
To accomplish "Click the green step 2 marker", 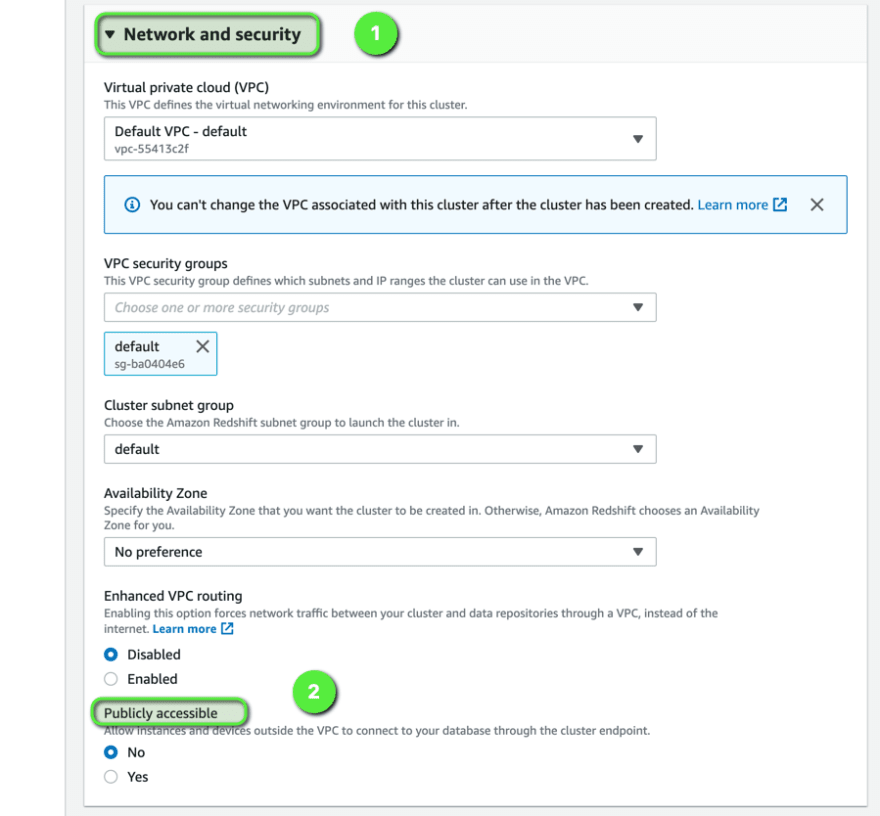I will [314, 691].
